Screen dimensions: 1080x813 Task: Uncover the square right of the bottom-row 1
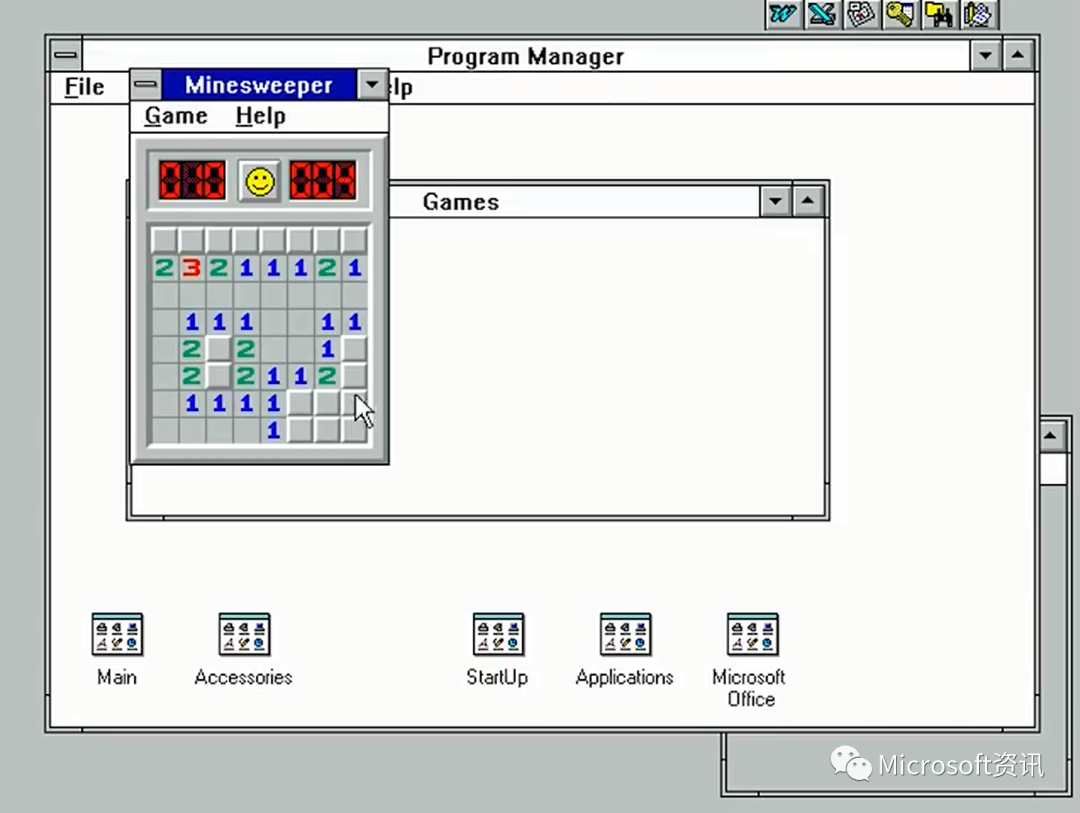coord(300,430)
